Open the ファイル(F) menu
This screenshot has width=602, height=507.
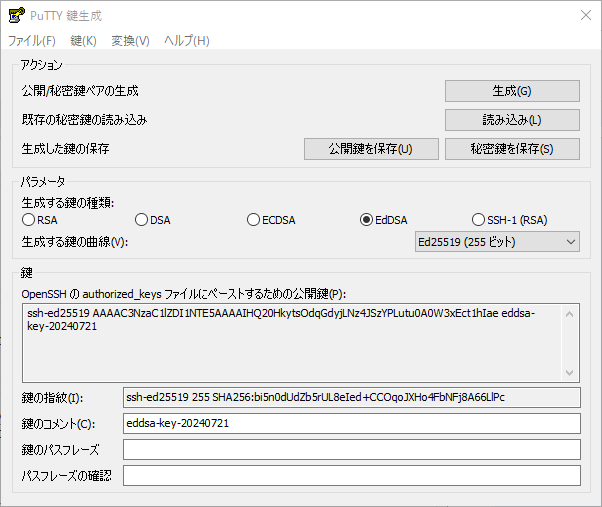pyautogui.click(x=32, y=40)
